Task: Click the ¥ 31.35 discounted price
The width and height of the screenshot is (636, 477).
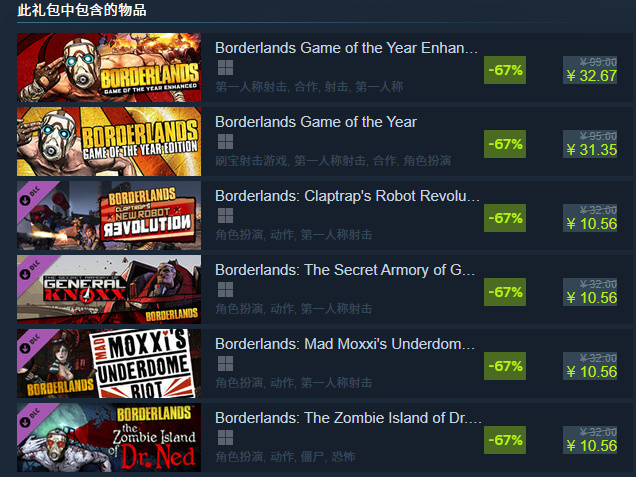Action: 591,150
